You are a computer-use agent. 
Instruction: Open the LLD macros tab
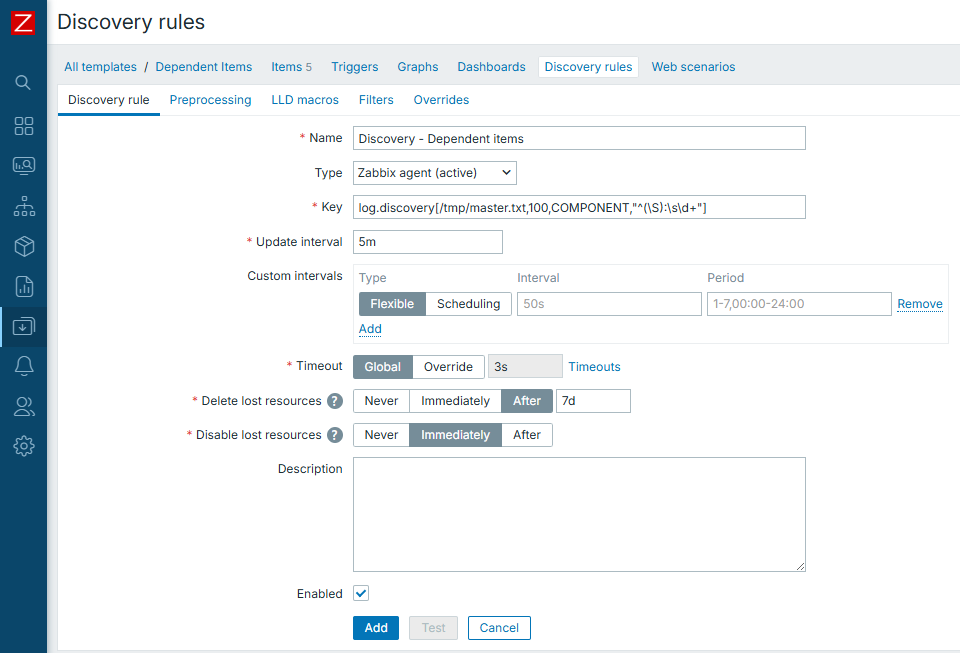pos(305,100)
